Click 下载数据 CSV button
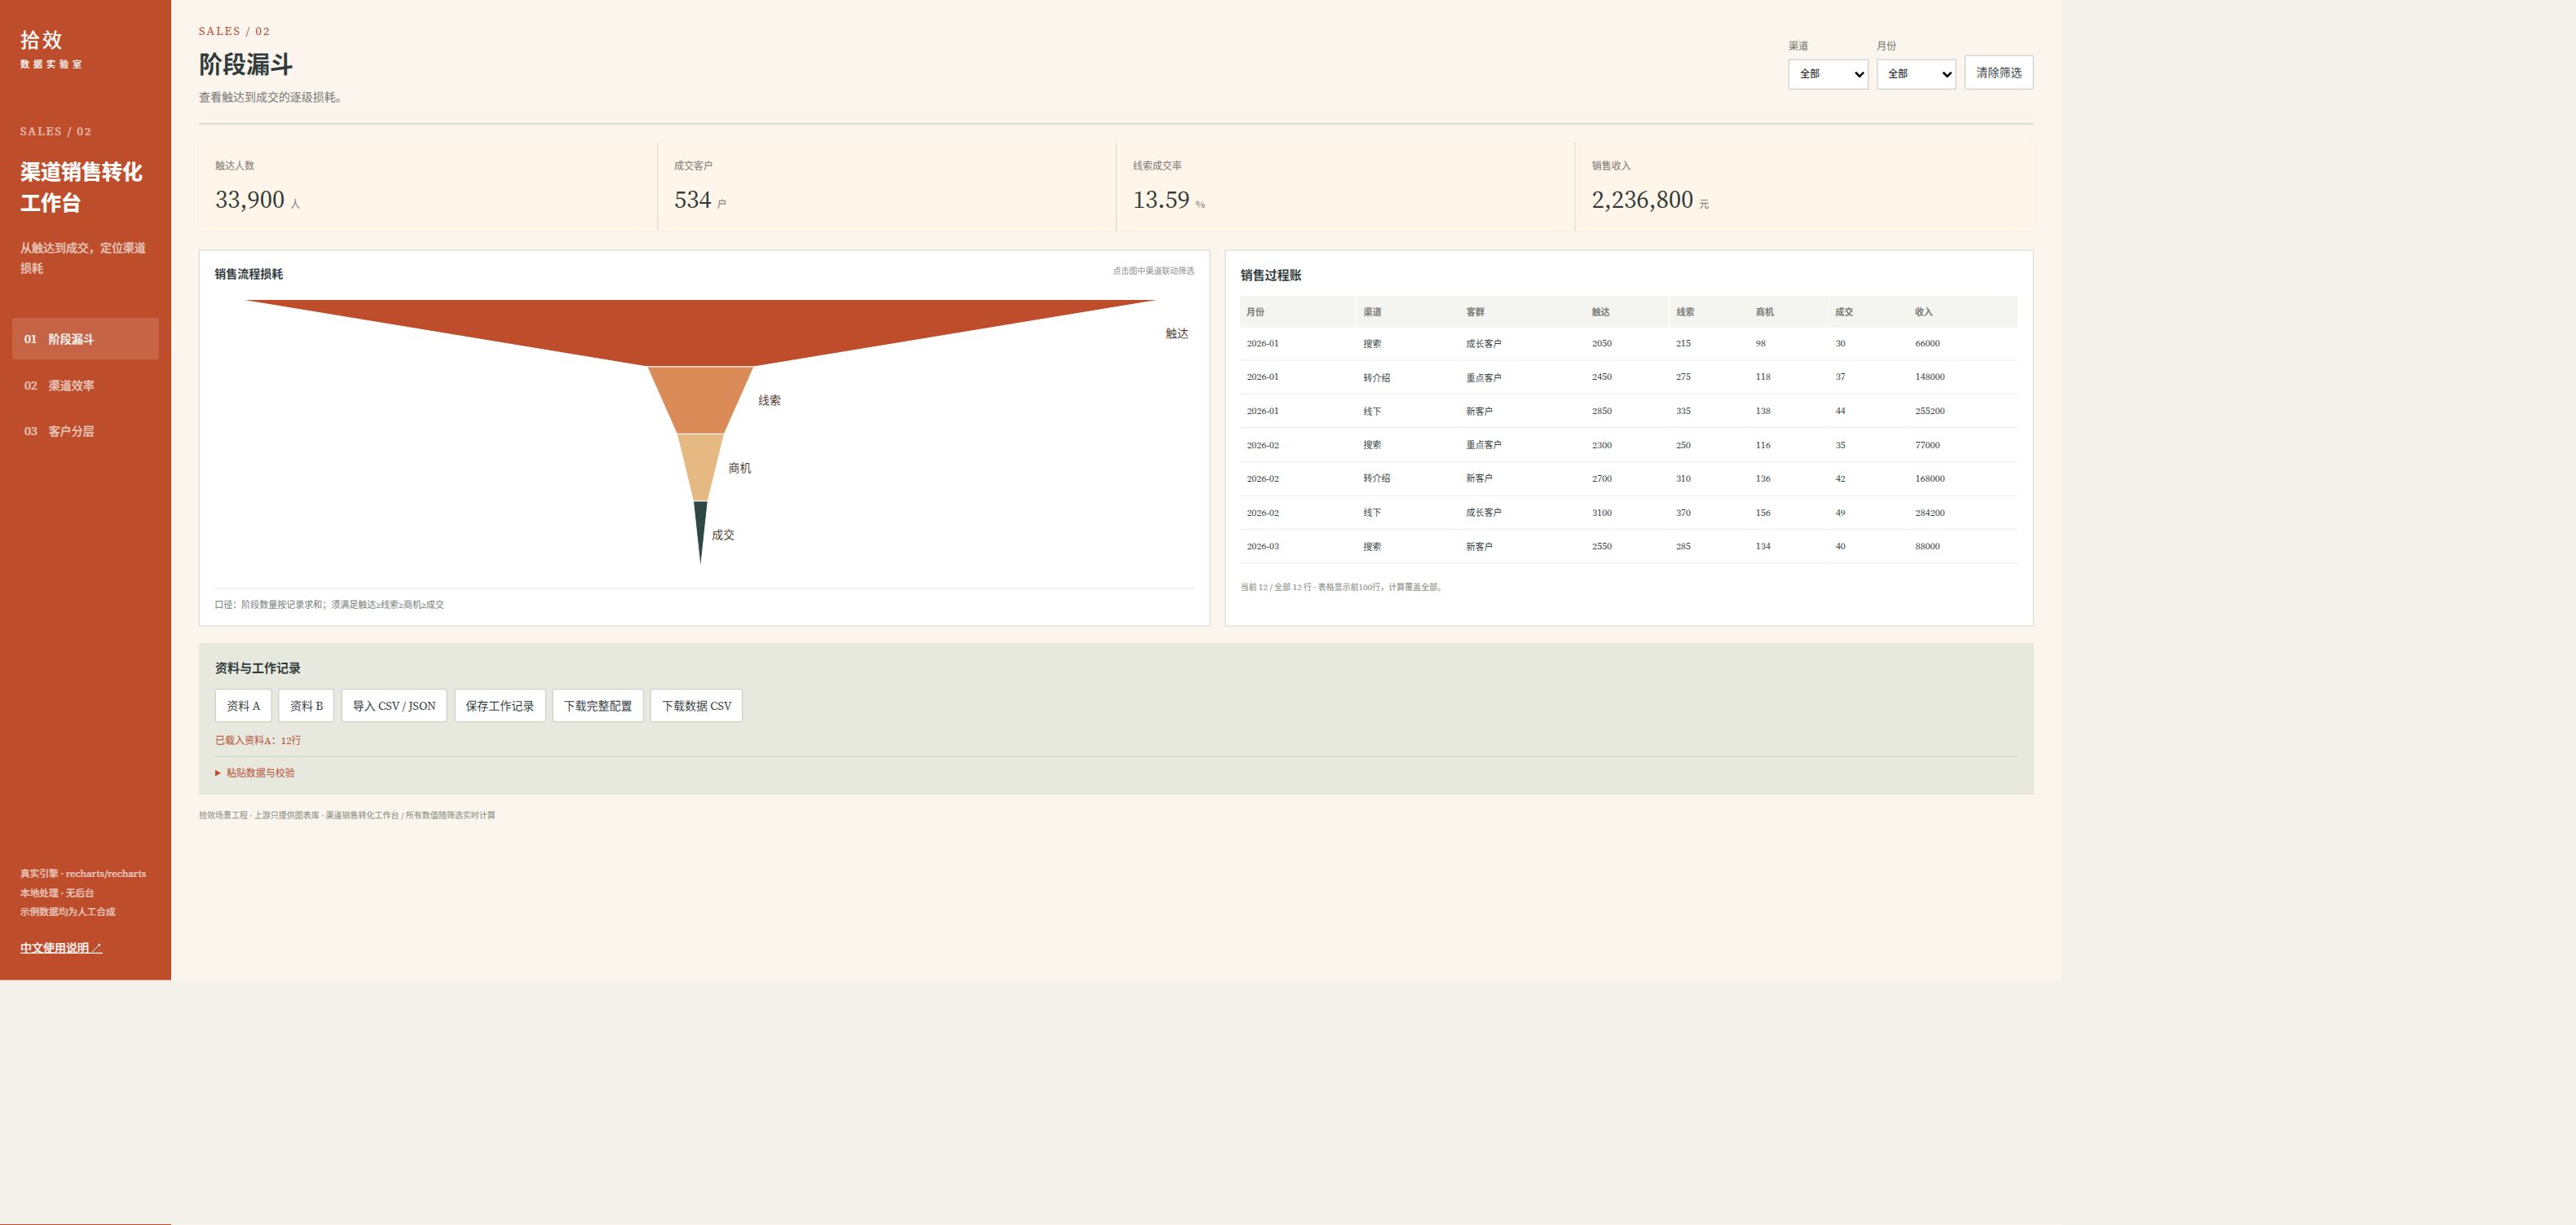 pos(696,706)
